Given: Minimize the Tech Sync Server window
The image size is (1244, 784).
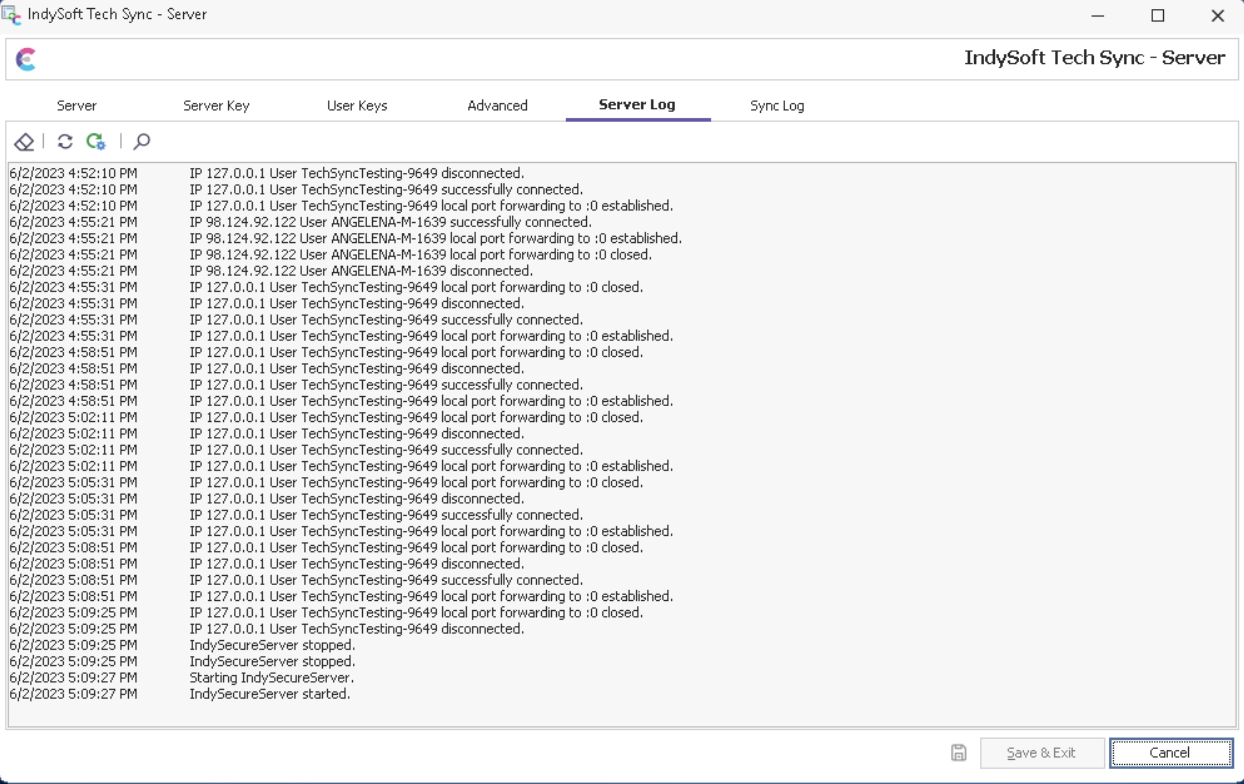Looking at the screenshot, I should [1098, 15].
